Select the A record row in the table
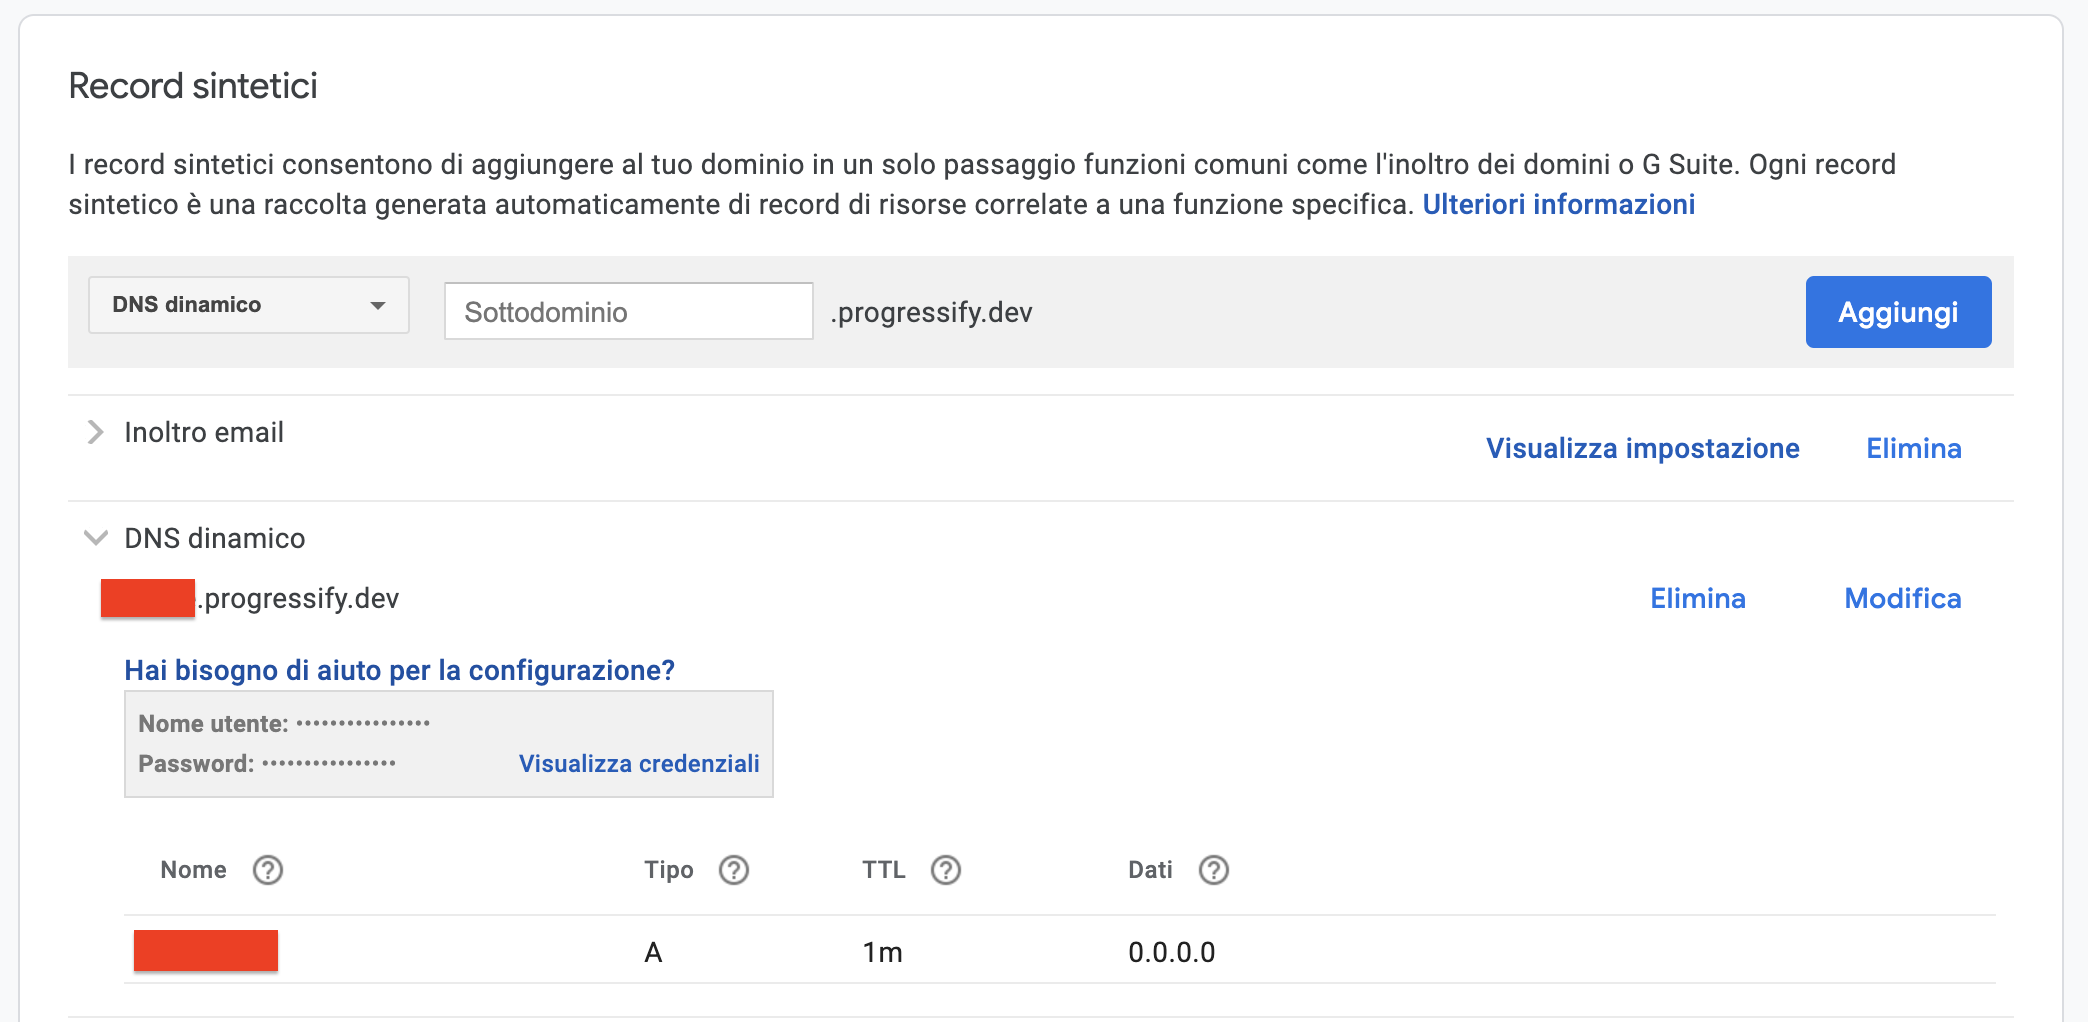 coord(654,951)
